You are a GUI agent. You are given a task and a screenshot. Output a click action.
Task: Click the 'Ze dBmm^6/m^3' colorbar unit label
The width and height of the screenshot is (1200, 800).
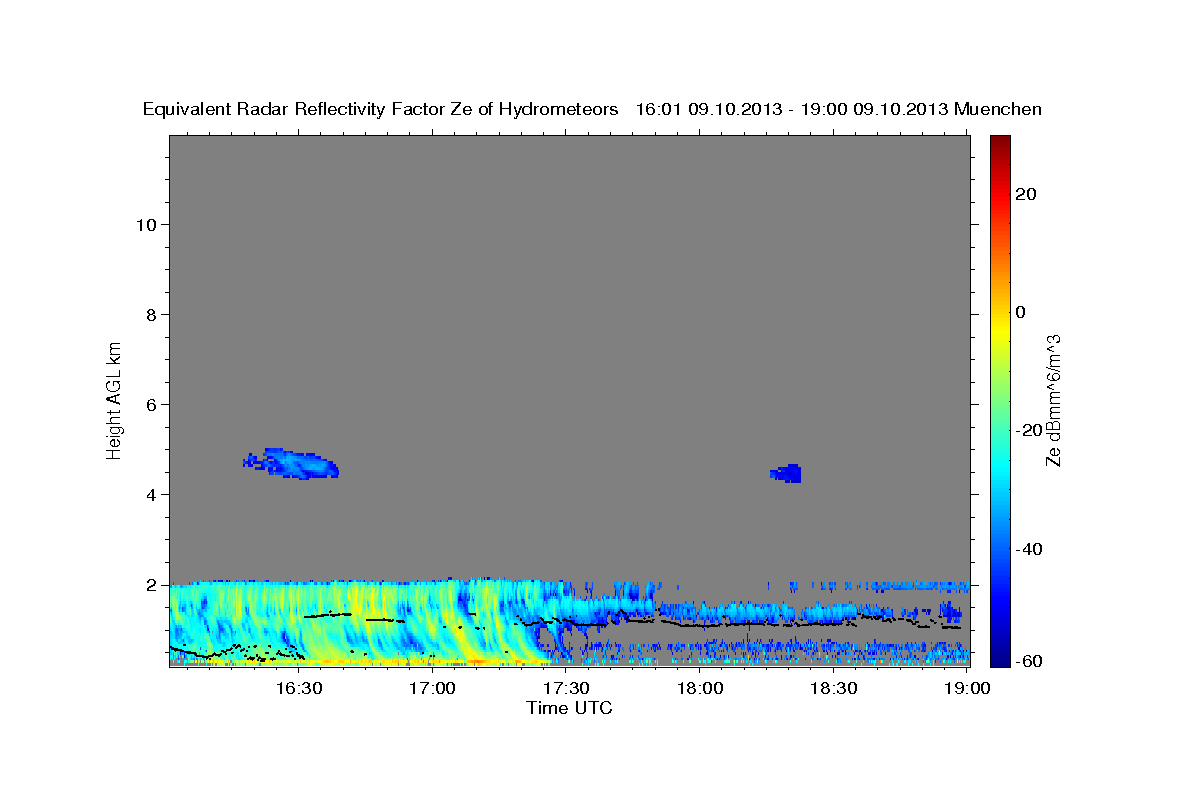click(x=1053, y=401)
